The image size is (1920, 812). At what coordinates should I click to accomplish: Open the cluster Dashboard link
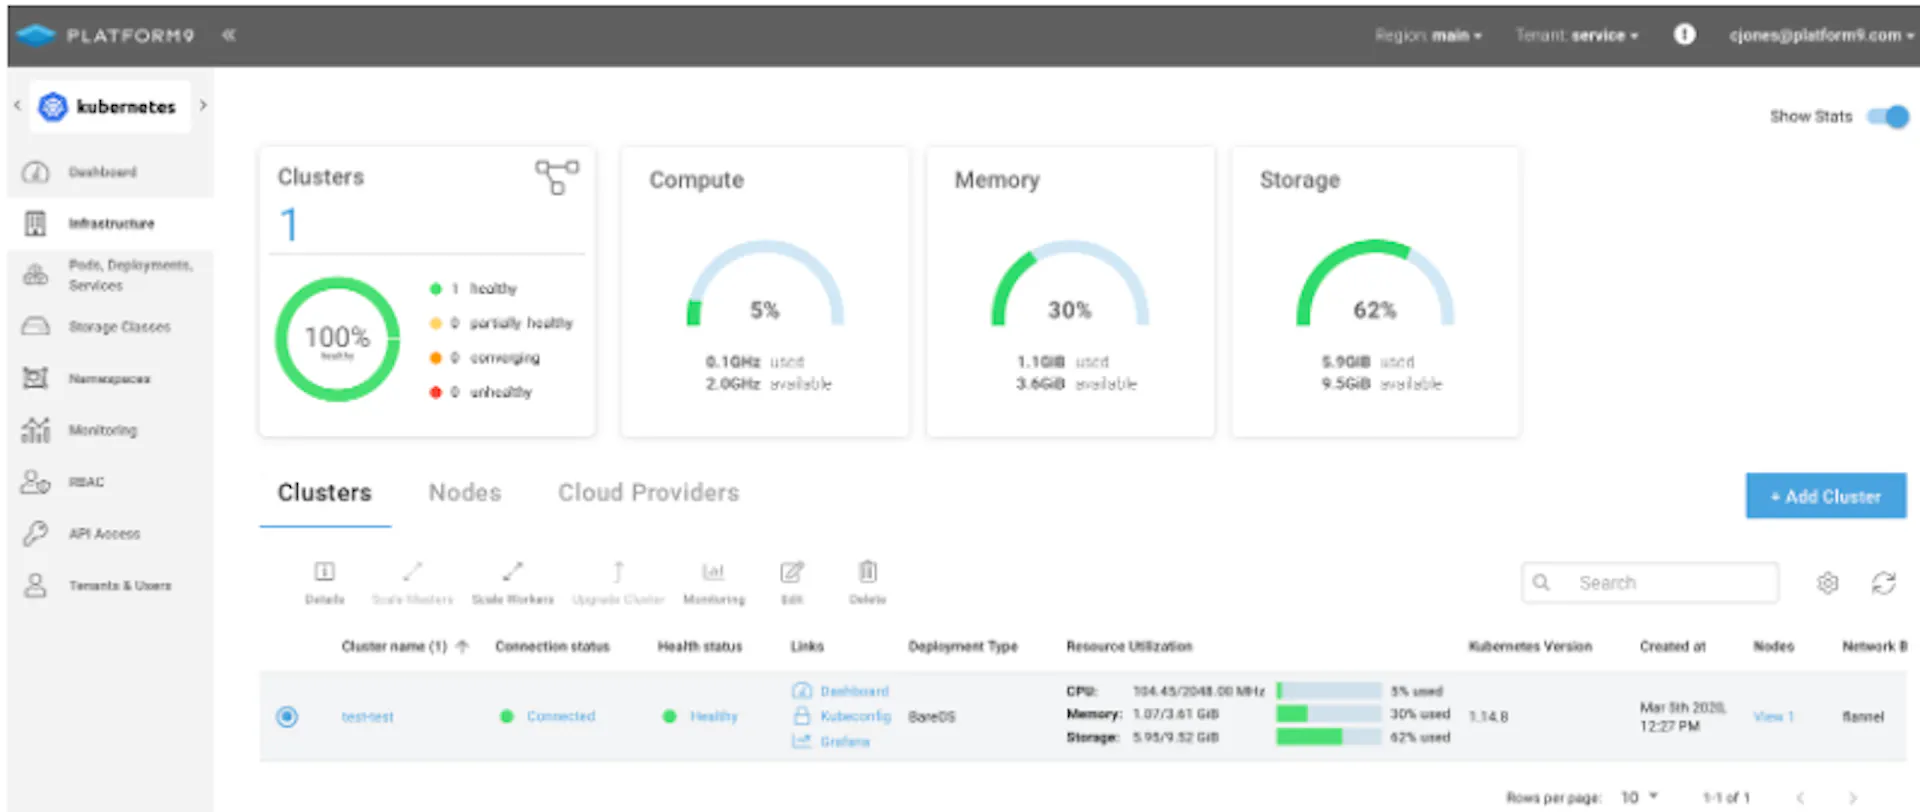click(x=854, y=691)
